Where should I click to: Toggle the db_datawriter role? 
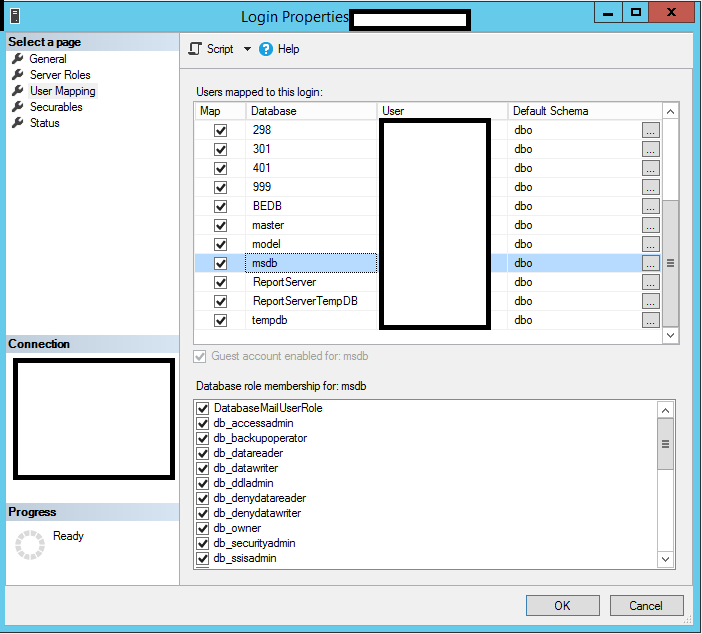[203, 468]
